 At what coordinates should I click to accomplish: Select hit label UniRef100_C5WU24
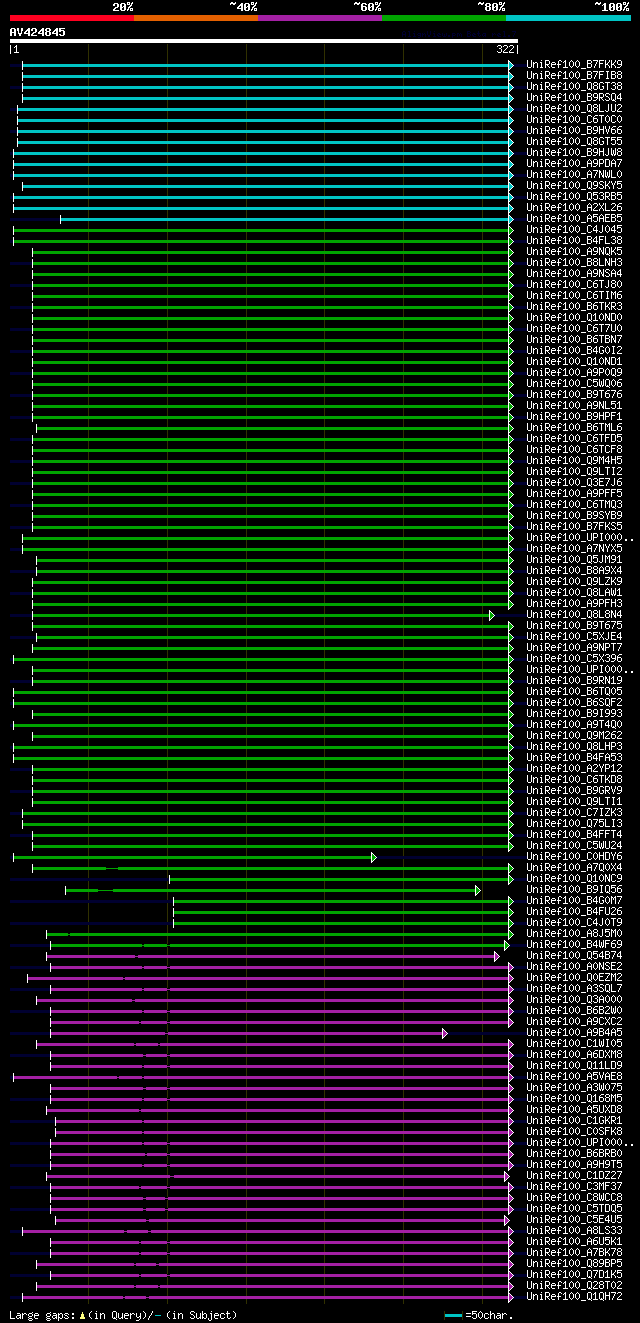coord(574,846)
